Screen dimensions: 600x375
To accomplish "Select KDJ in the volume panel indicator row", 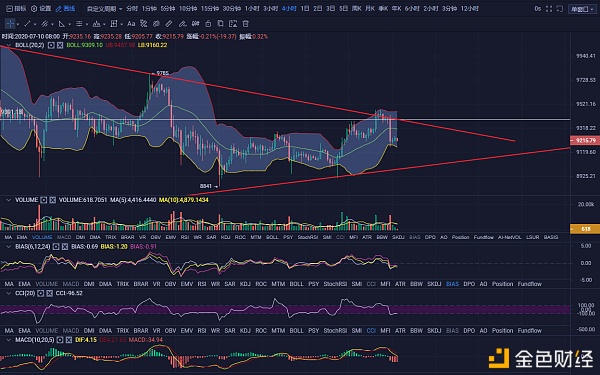I will (225, 237).
